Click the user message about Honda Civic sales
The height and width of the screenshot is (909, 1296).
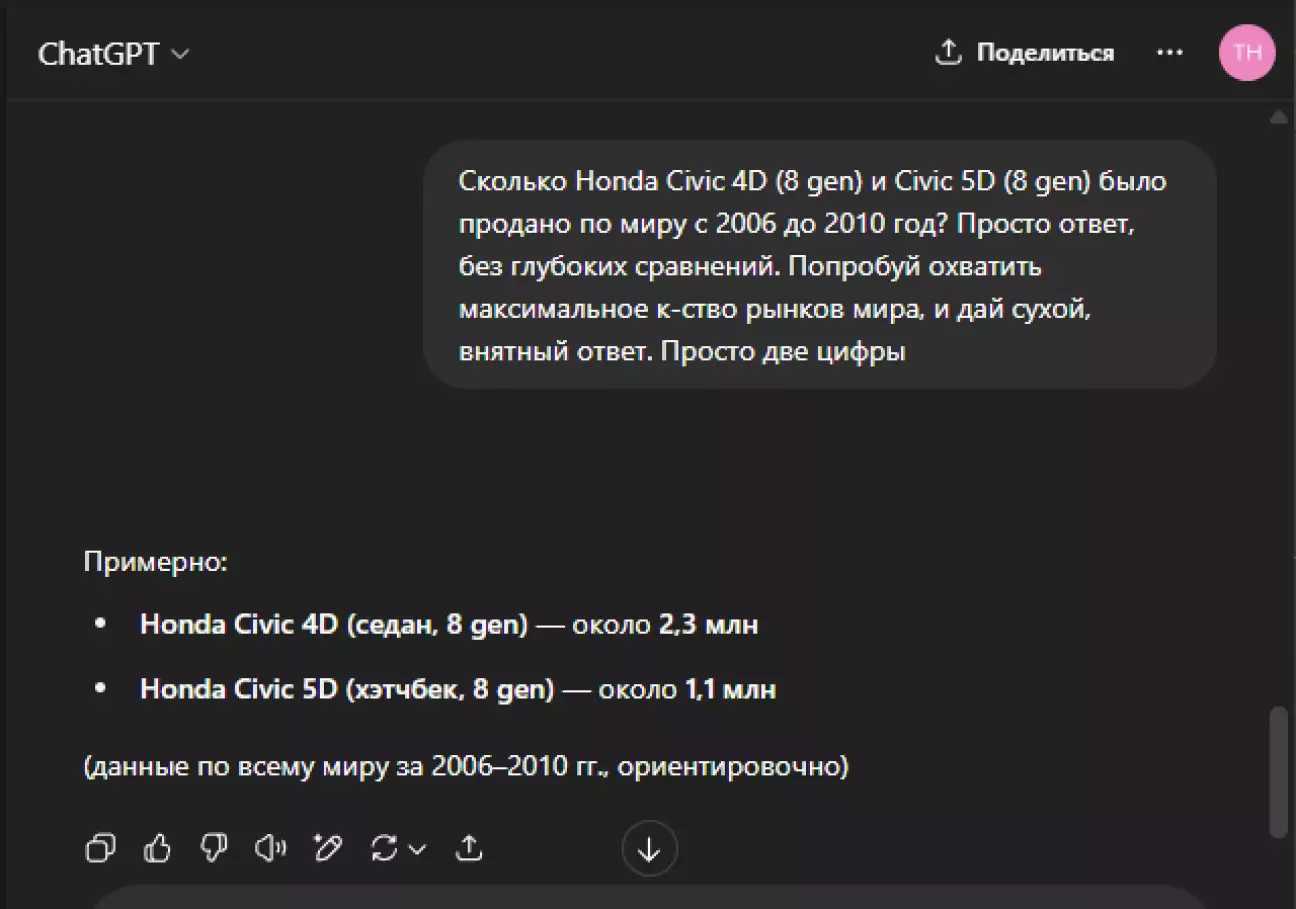[820, 265]
